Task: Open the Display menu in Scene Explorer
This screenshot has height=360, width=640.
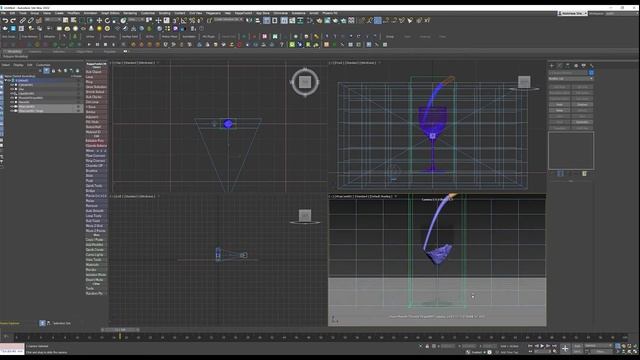Action: pos(18,65)
